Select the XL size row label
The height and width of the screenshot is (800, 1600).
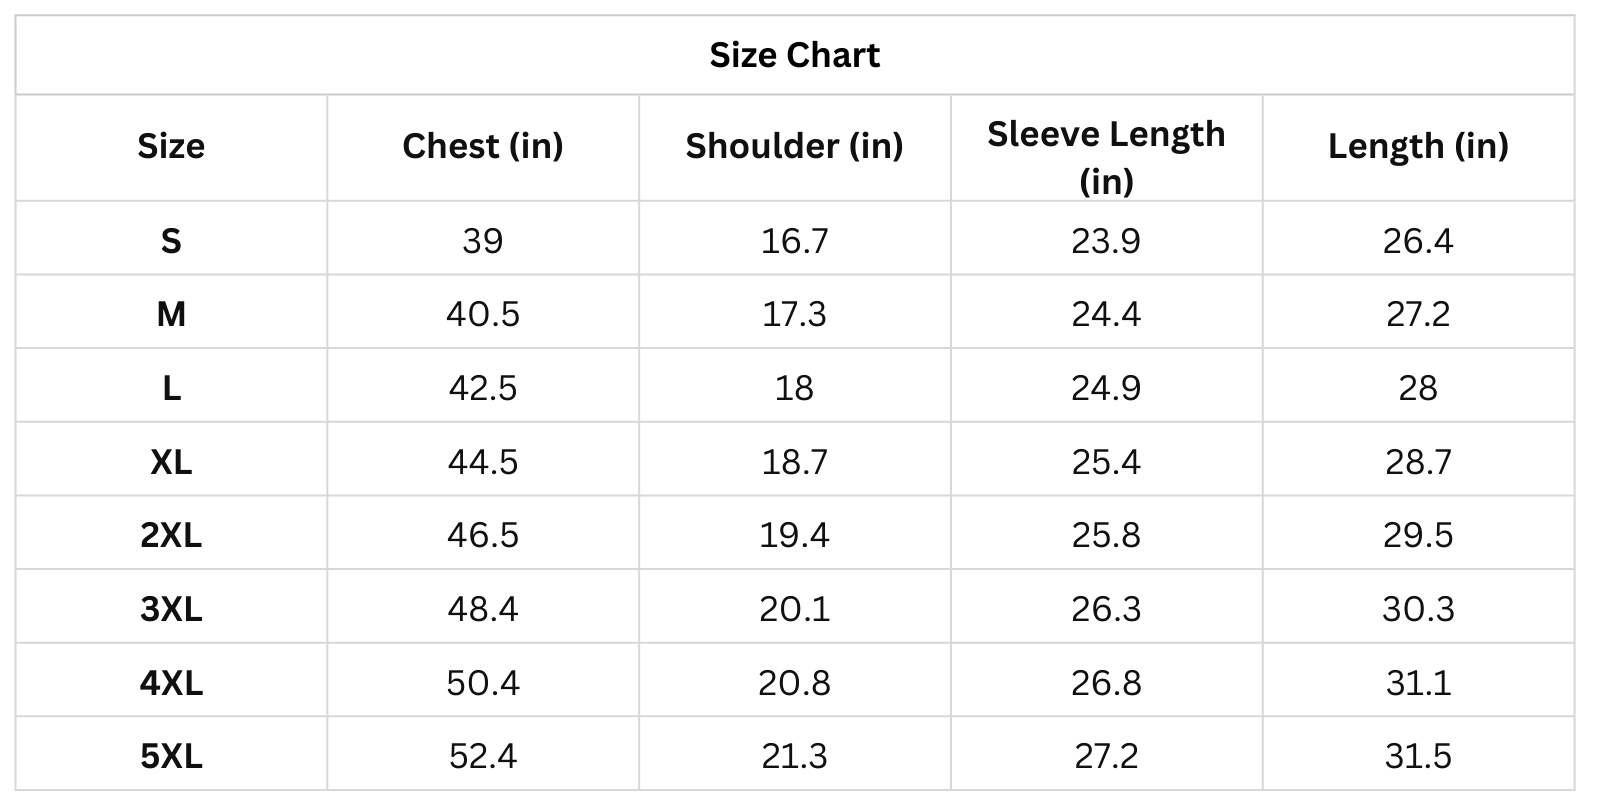[x=171, y=462]
